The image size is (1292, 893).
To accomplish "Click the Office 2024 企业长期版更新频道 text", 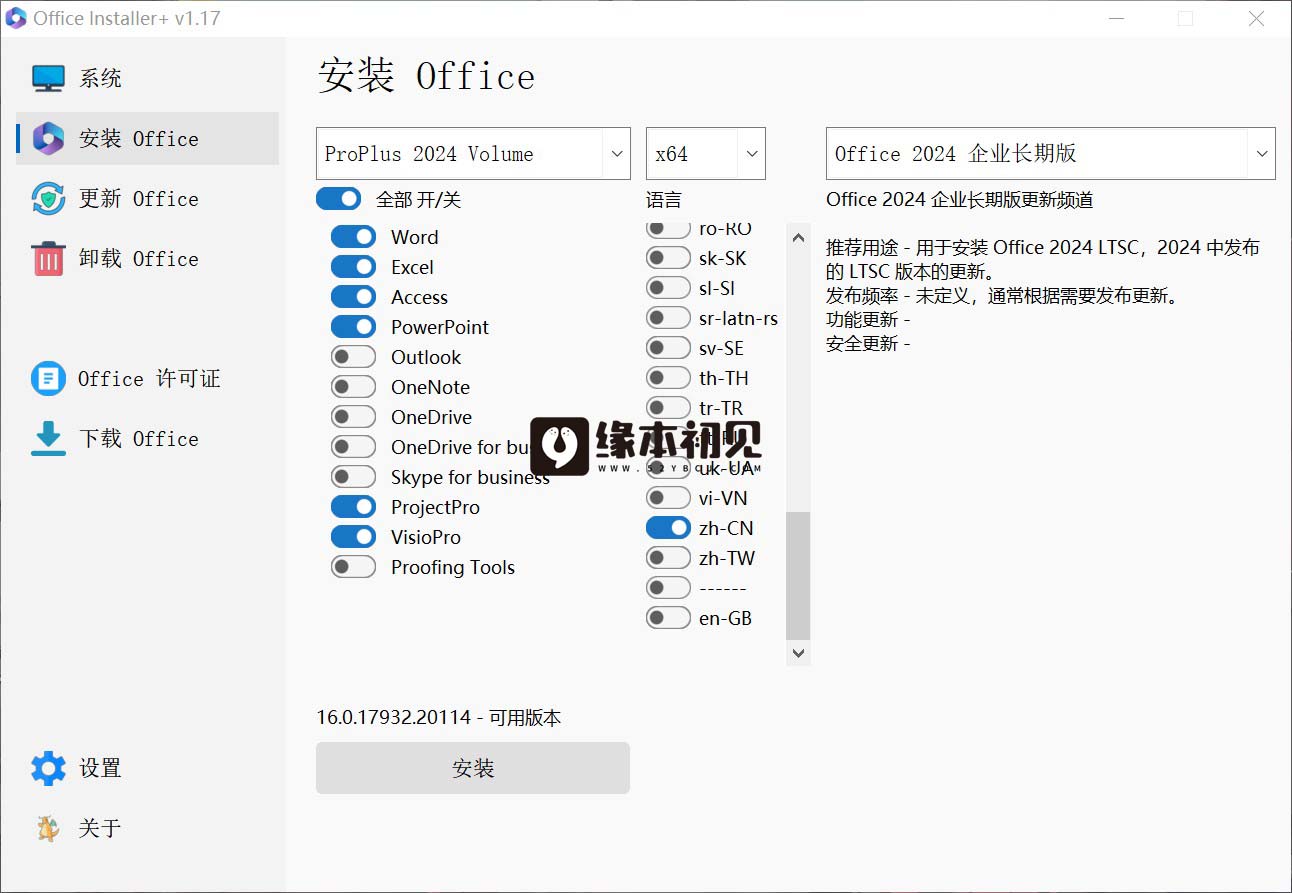I will [960, 200].
